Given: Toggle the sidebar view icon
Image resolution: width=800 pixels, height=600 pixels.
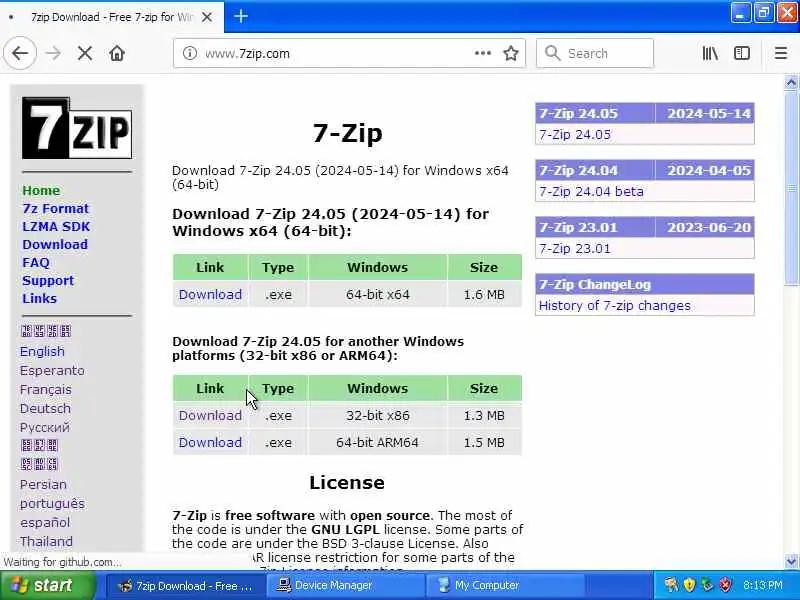Looking at the screenshot, I should [x=742, y=53].
